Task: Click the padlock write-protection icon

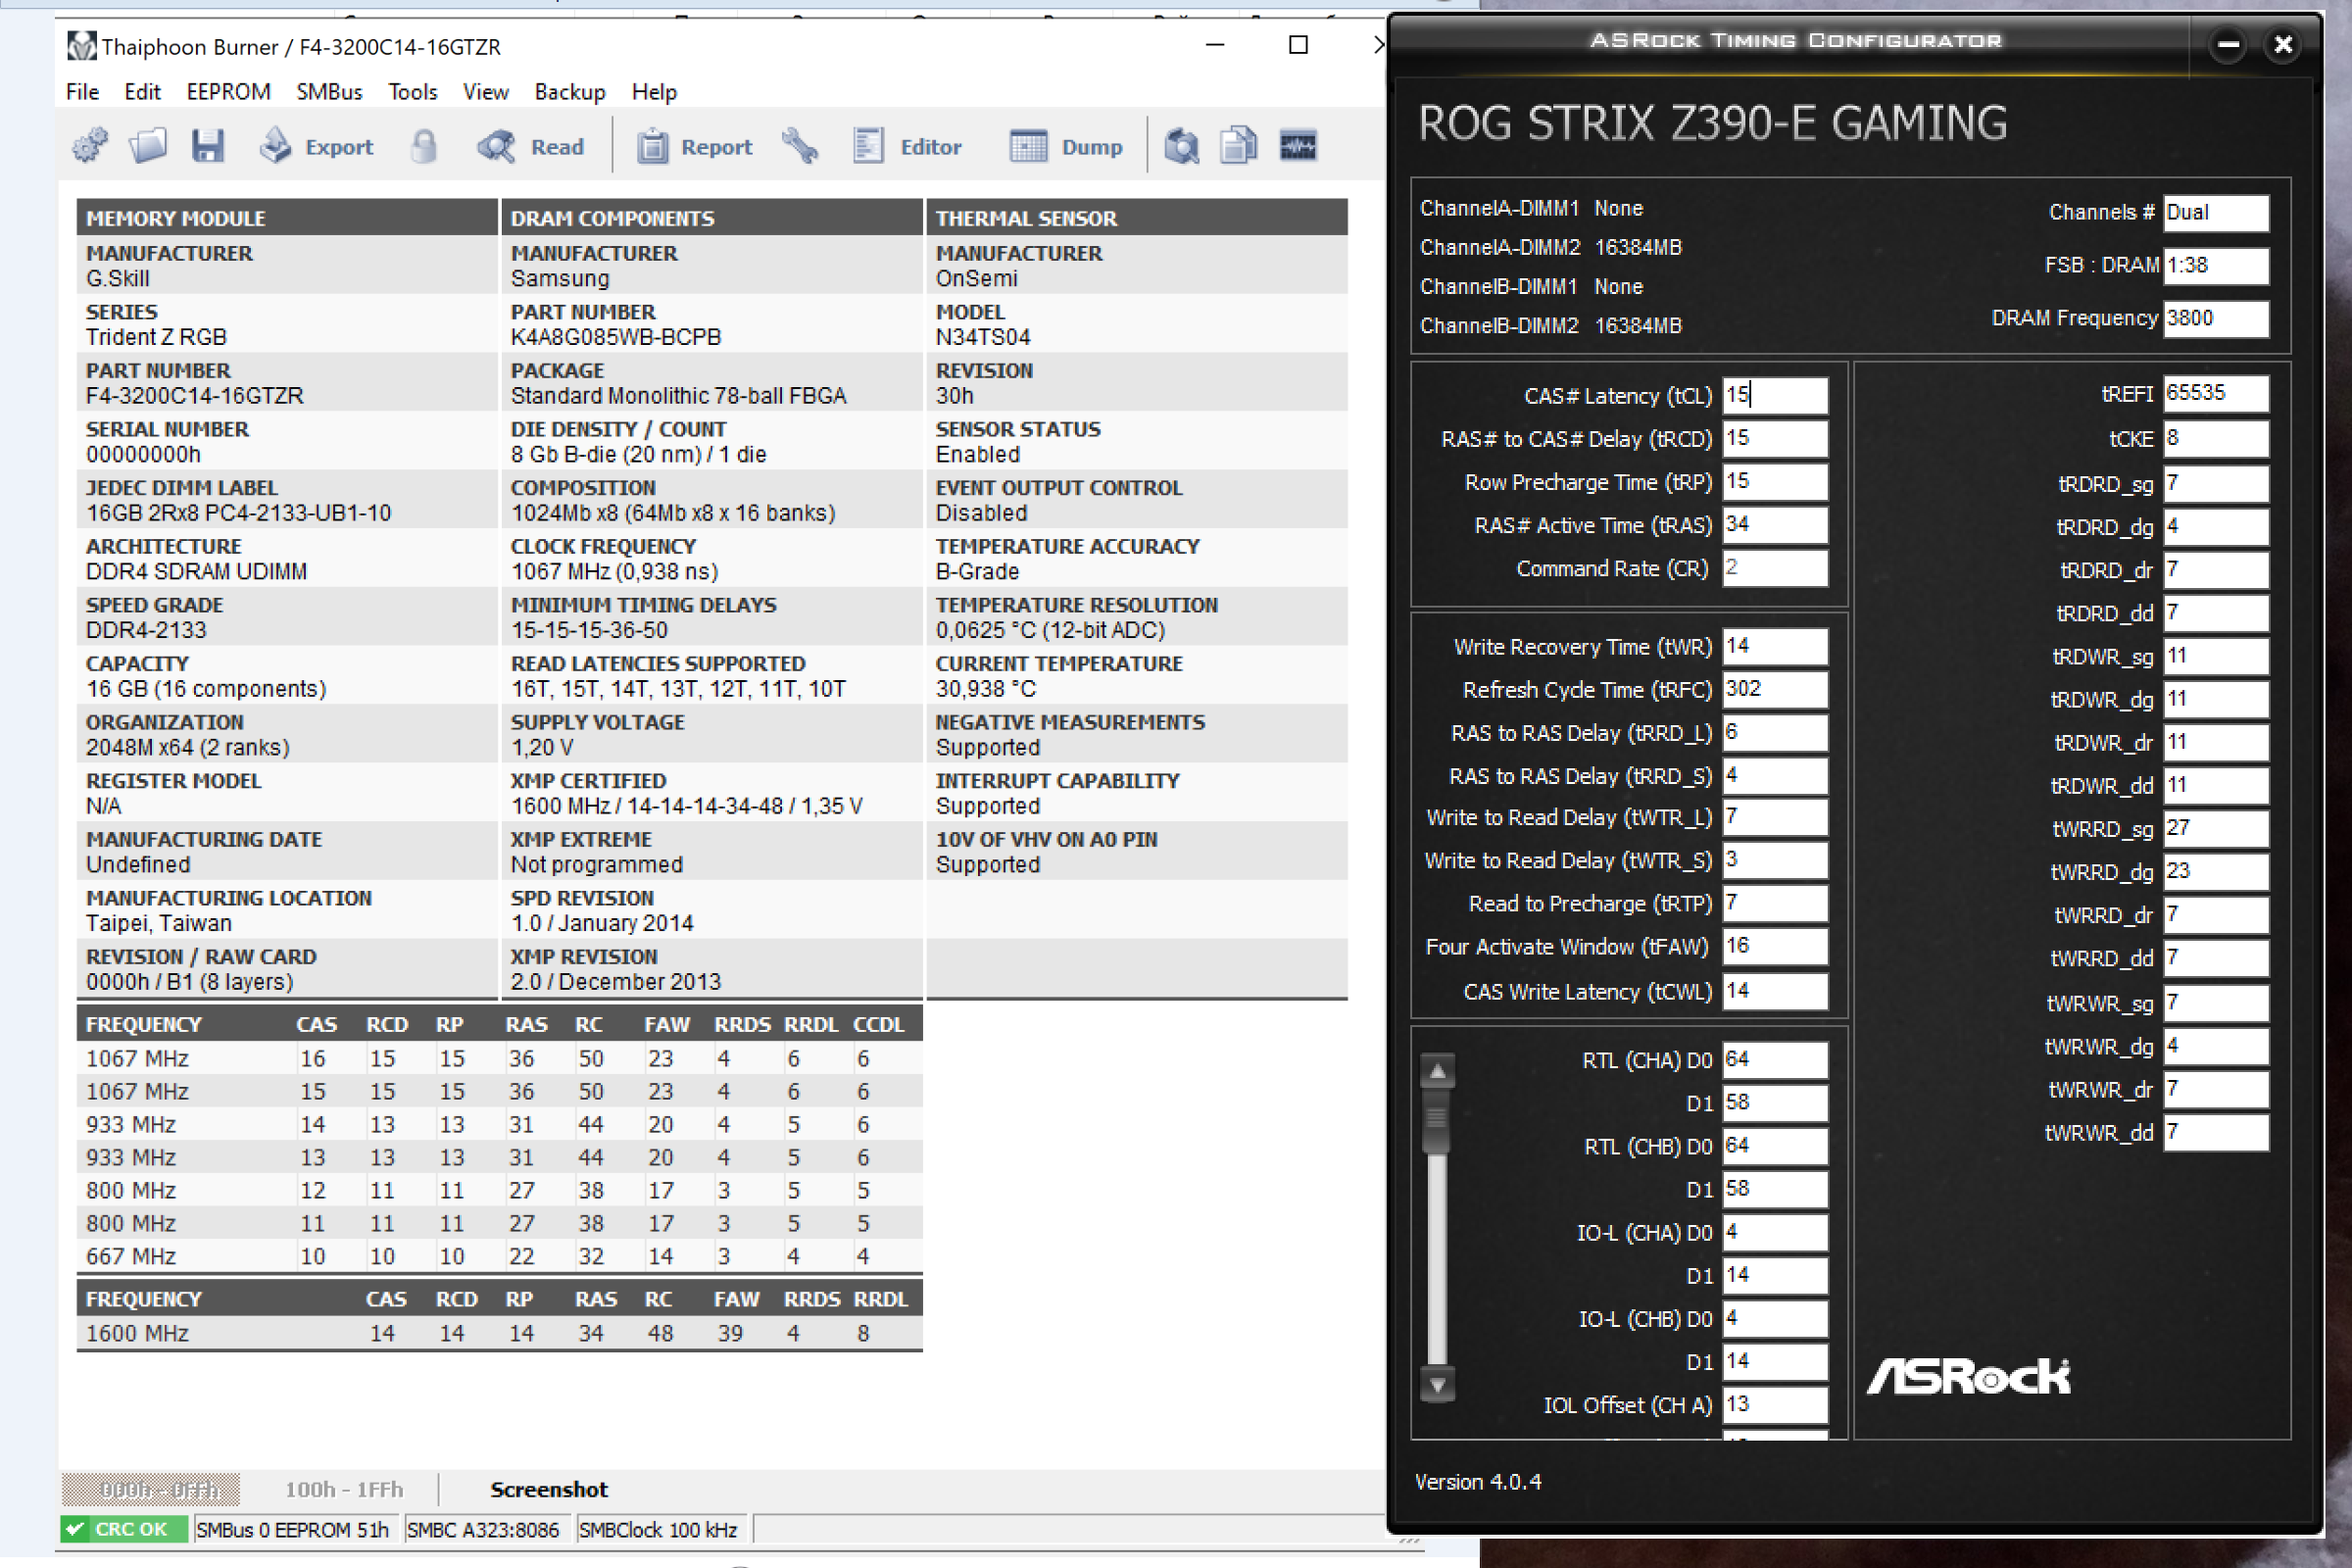Action: click(x=425, y=147)
